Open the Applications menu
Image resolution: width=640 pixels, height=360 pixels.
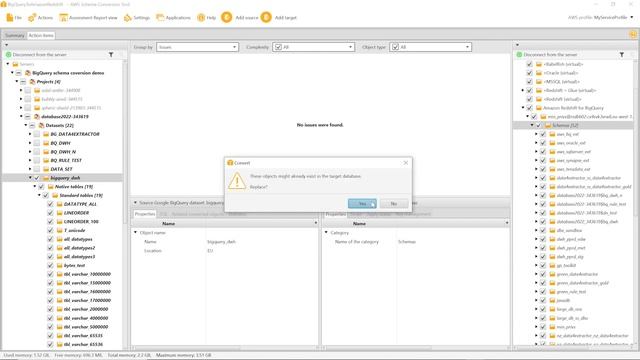pos(173,18)
